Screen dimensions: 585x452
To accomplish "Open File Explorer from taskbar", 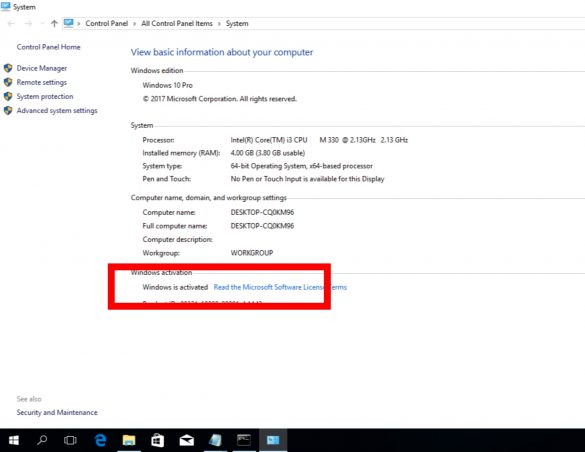I will 129,440.
